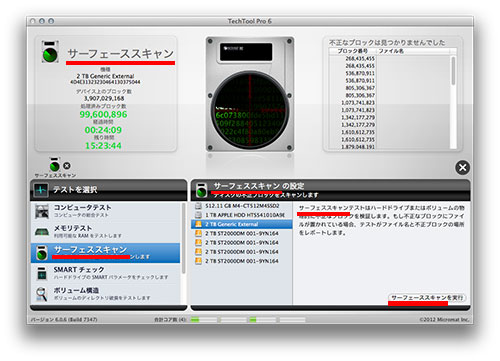Click the drive icon in the サーフェススキャン の設定 header
Screen dimensions: 500x361
point(201,190)
